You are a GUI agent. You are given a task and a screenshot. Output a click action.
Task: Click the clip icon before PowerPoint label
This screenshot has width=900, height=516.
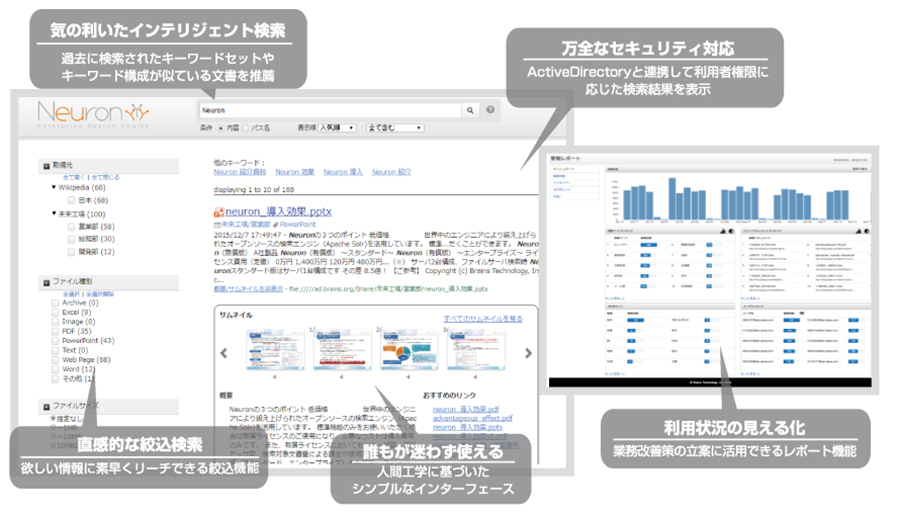click(x=276, y=224)
